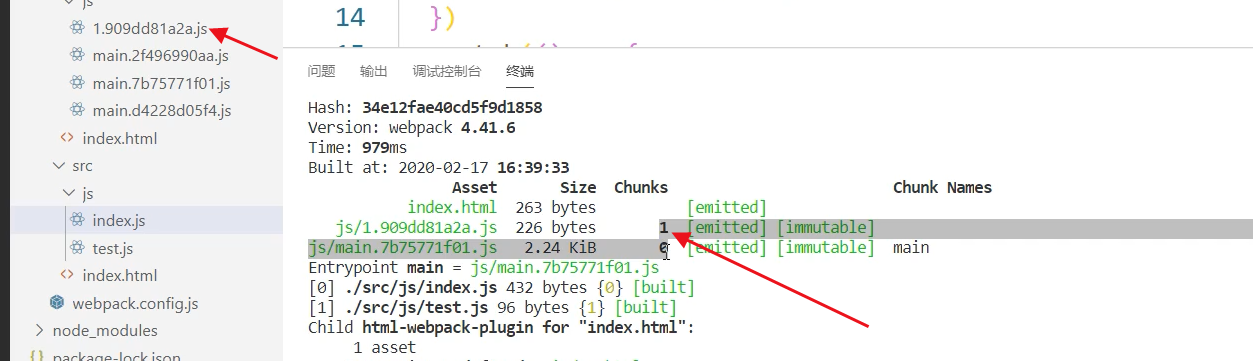
Task: Select main.7b75771f01.js in the file tree
Action: point(161,83)
